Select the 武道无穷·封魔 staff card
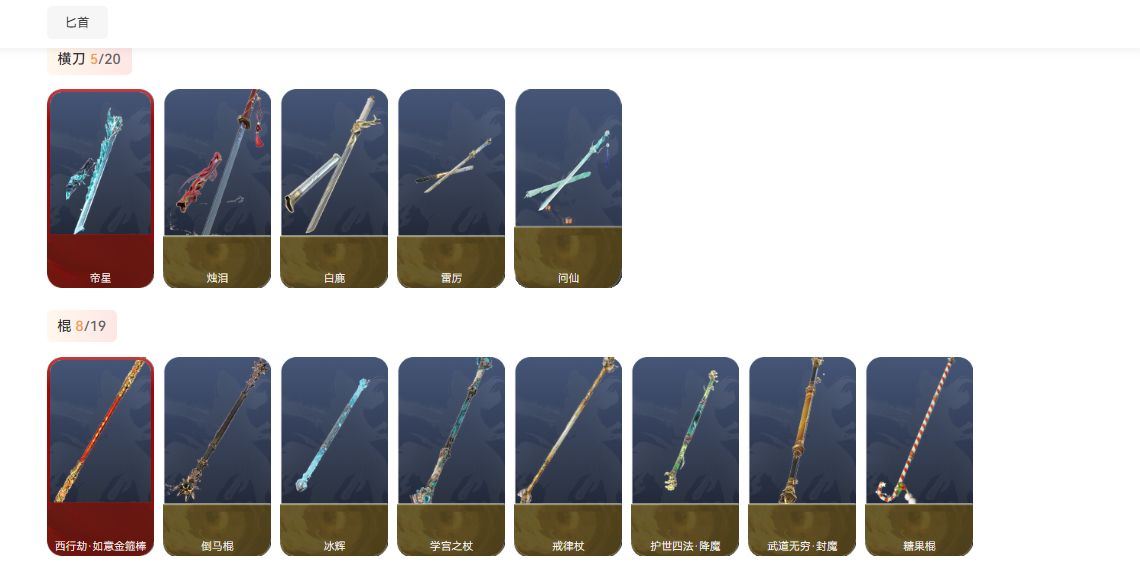Screen dimensions: 1140x570 (803, 456)
